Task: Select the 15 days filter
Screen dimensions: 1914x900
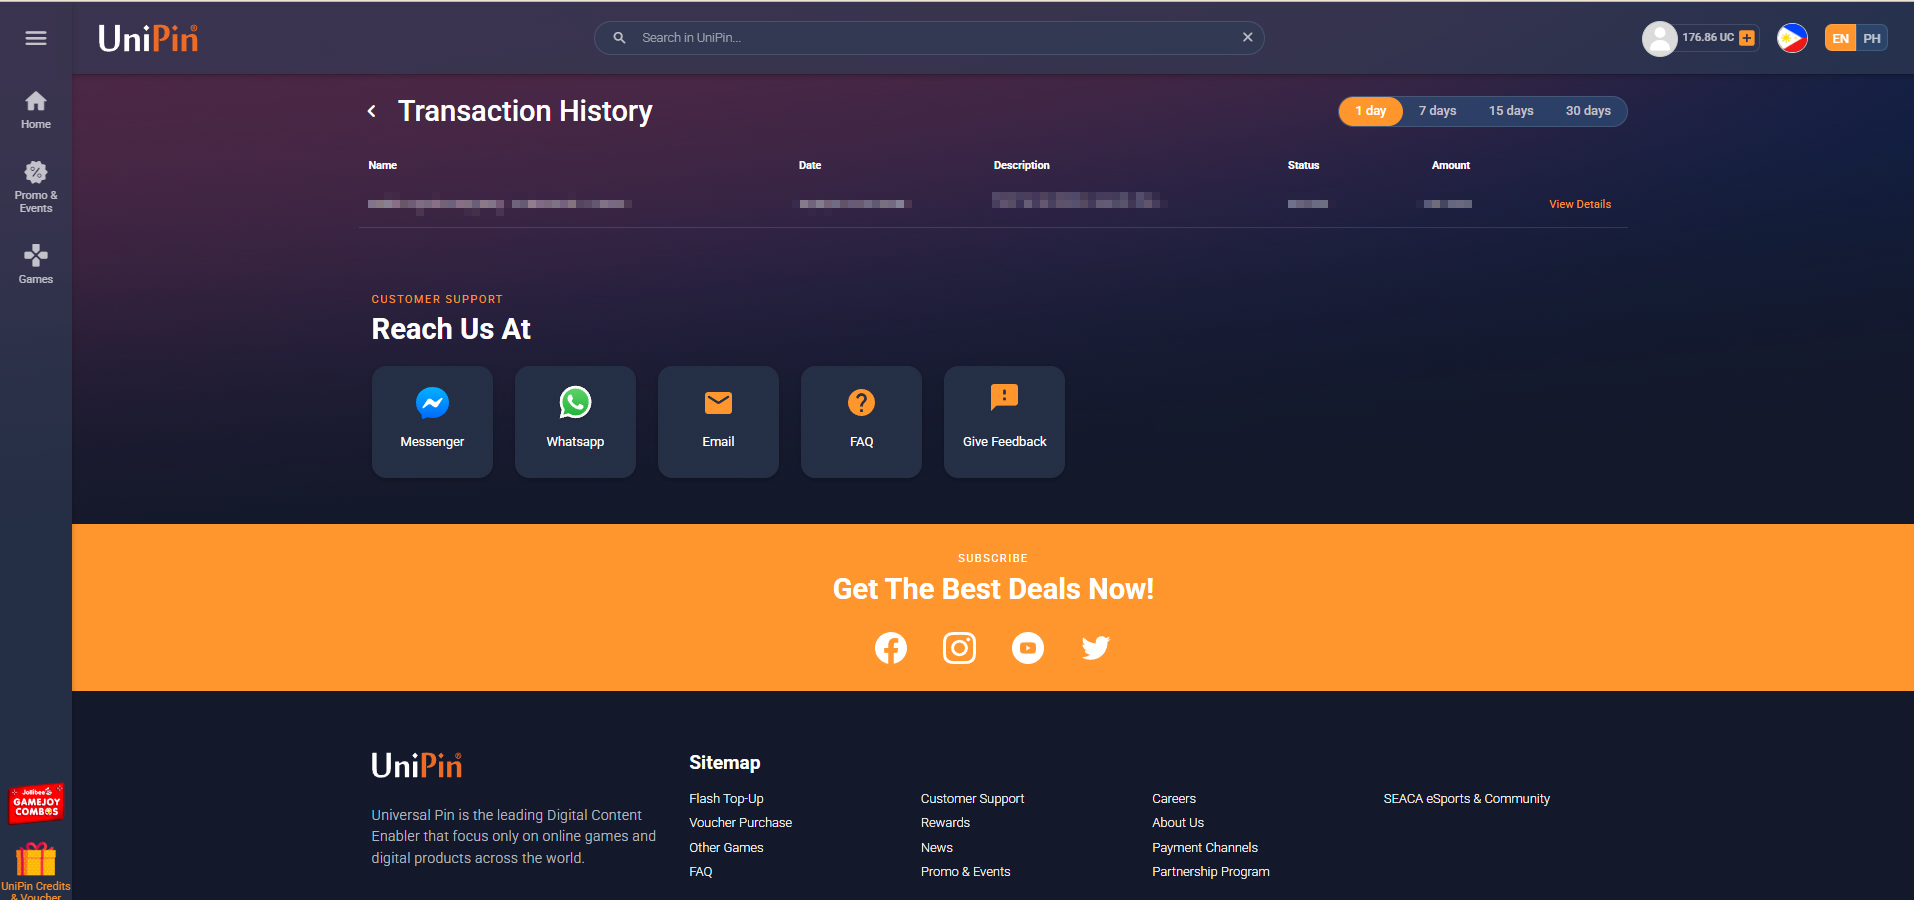Action: 1511,111
